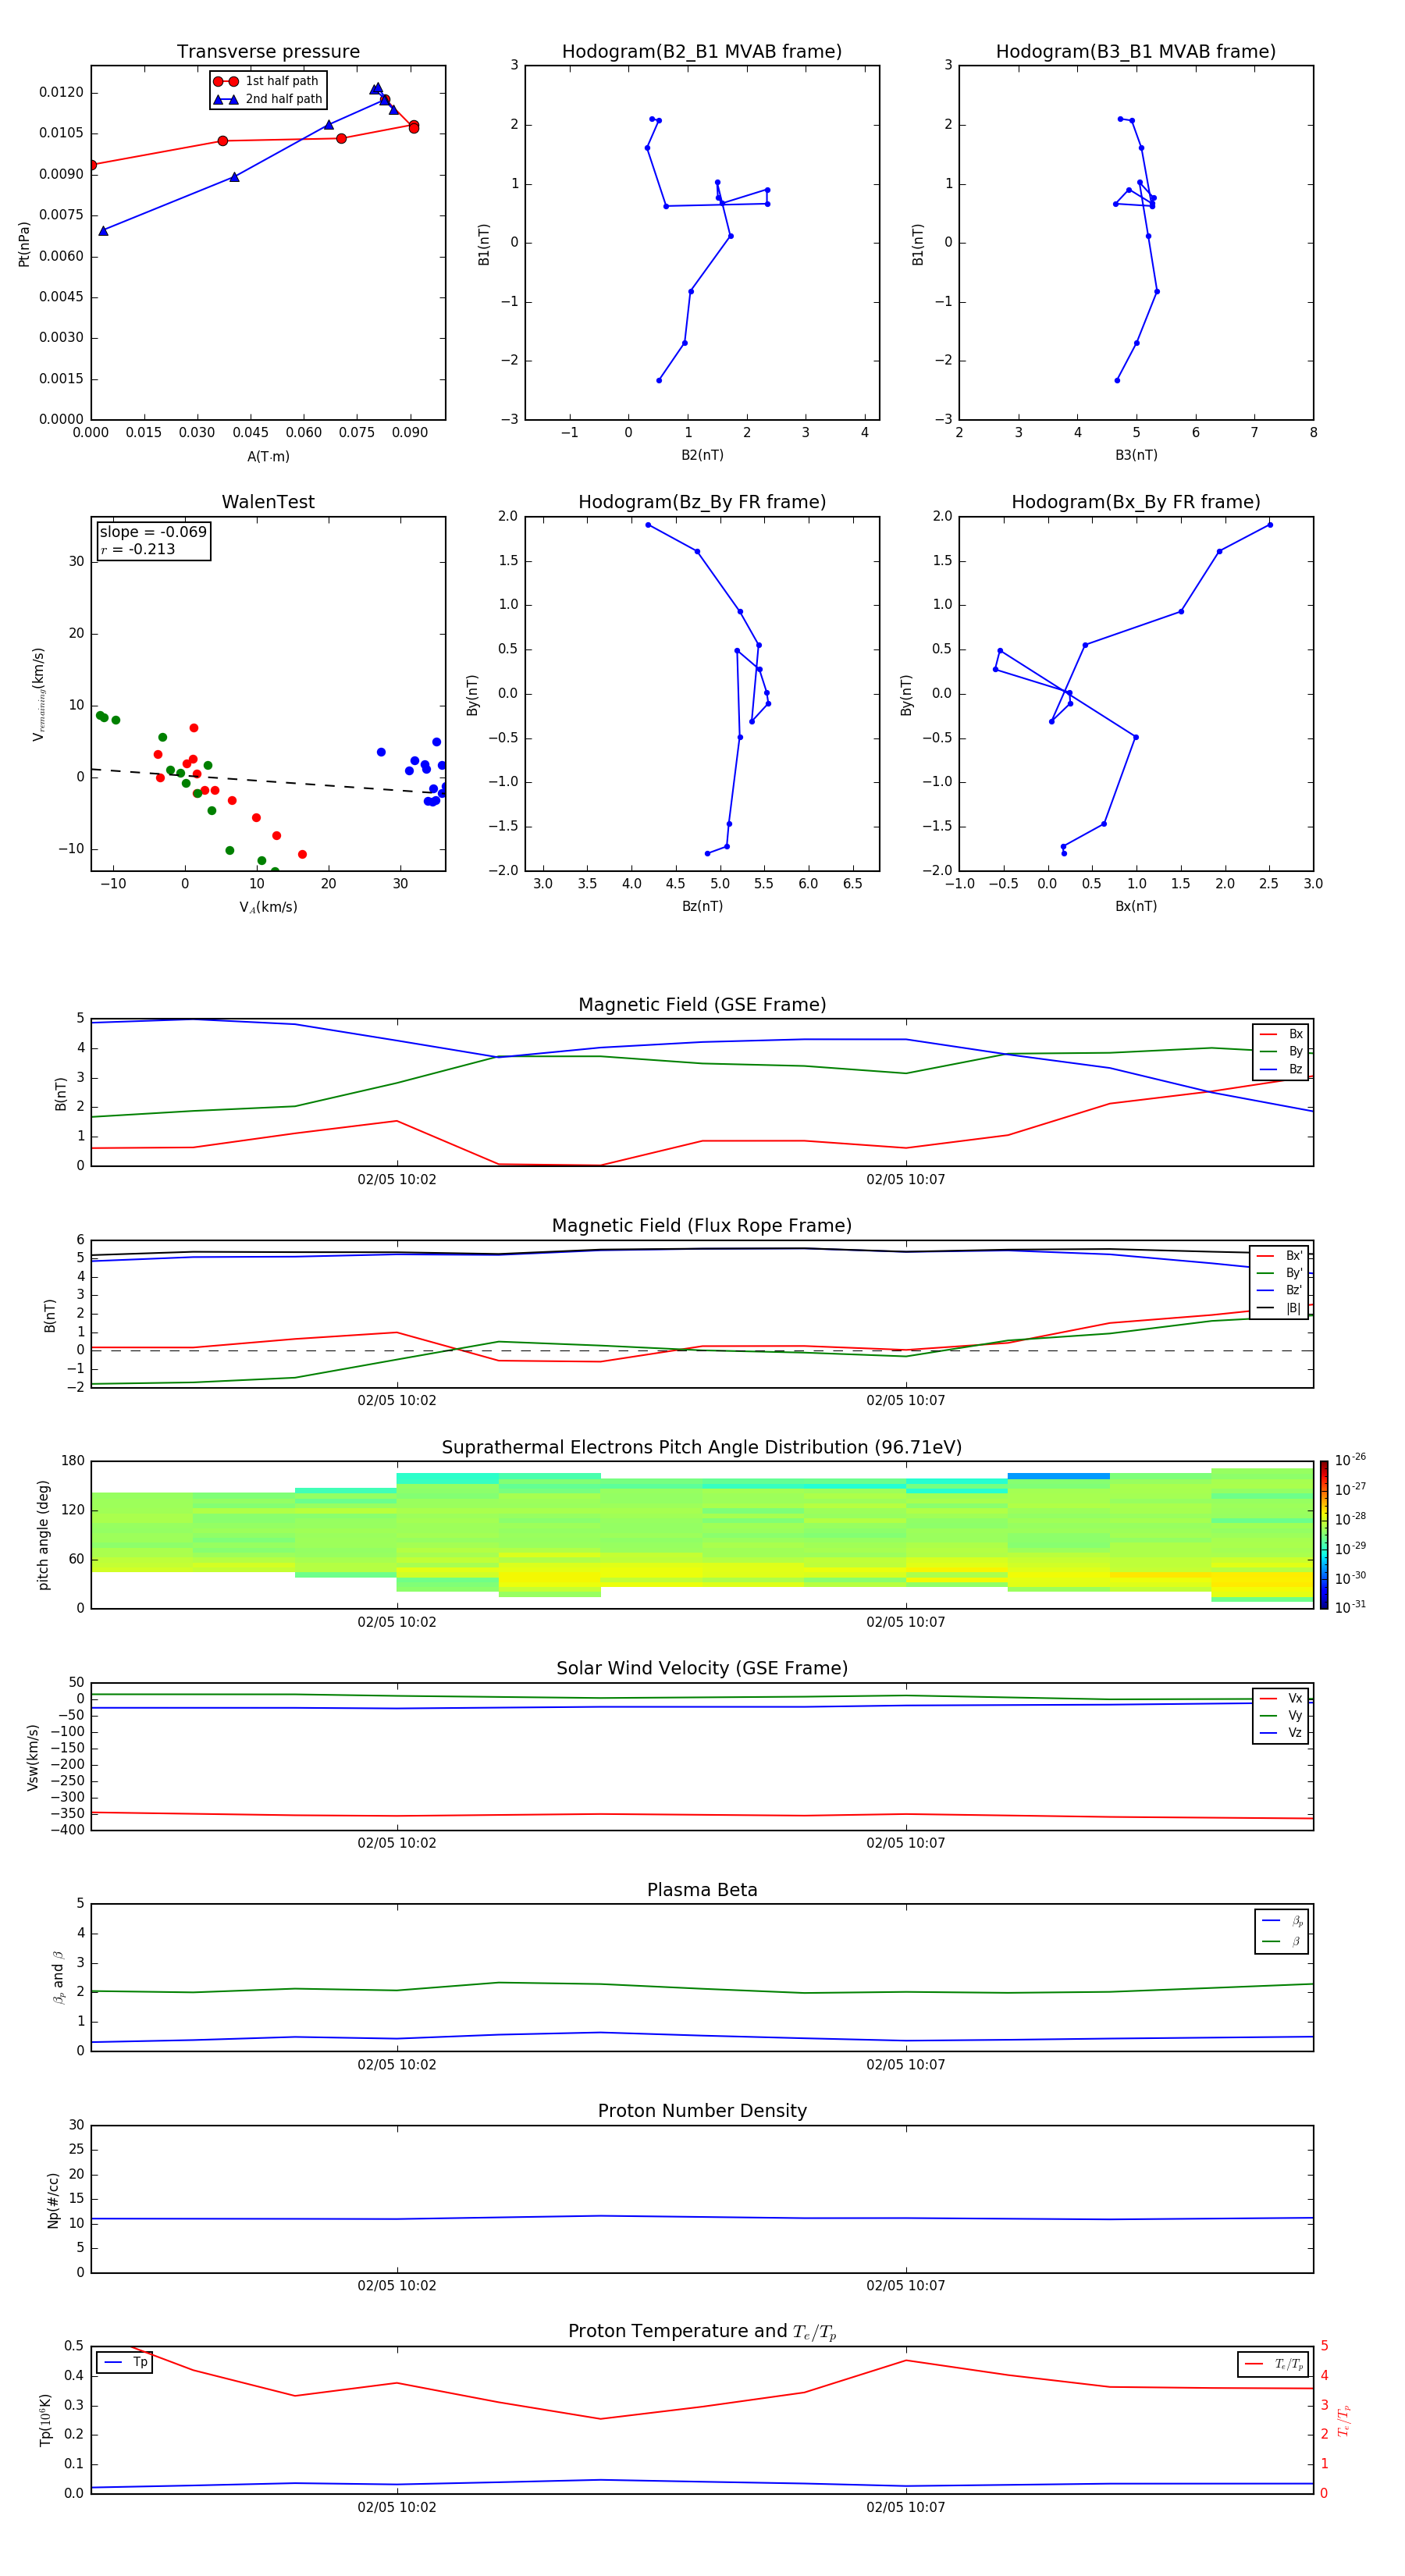Click the 'r = -0.213' annotation
The image size is (1405, 2576).
pyautogui.click(x=138, y=549)
